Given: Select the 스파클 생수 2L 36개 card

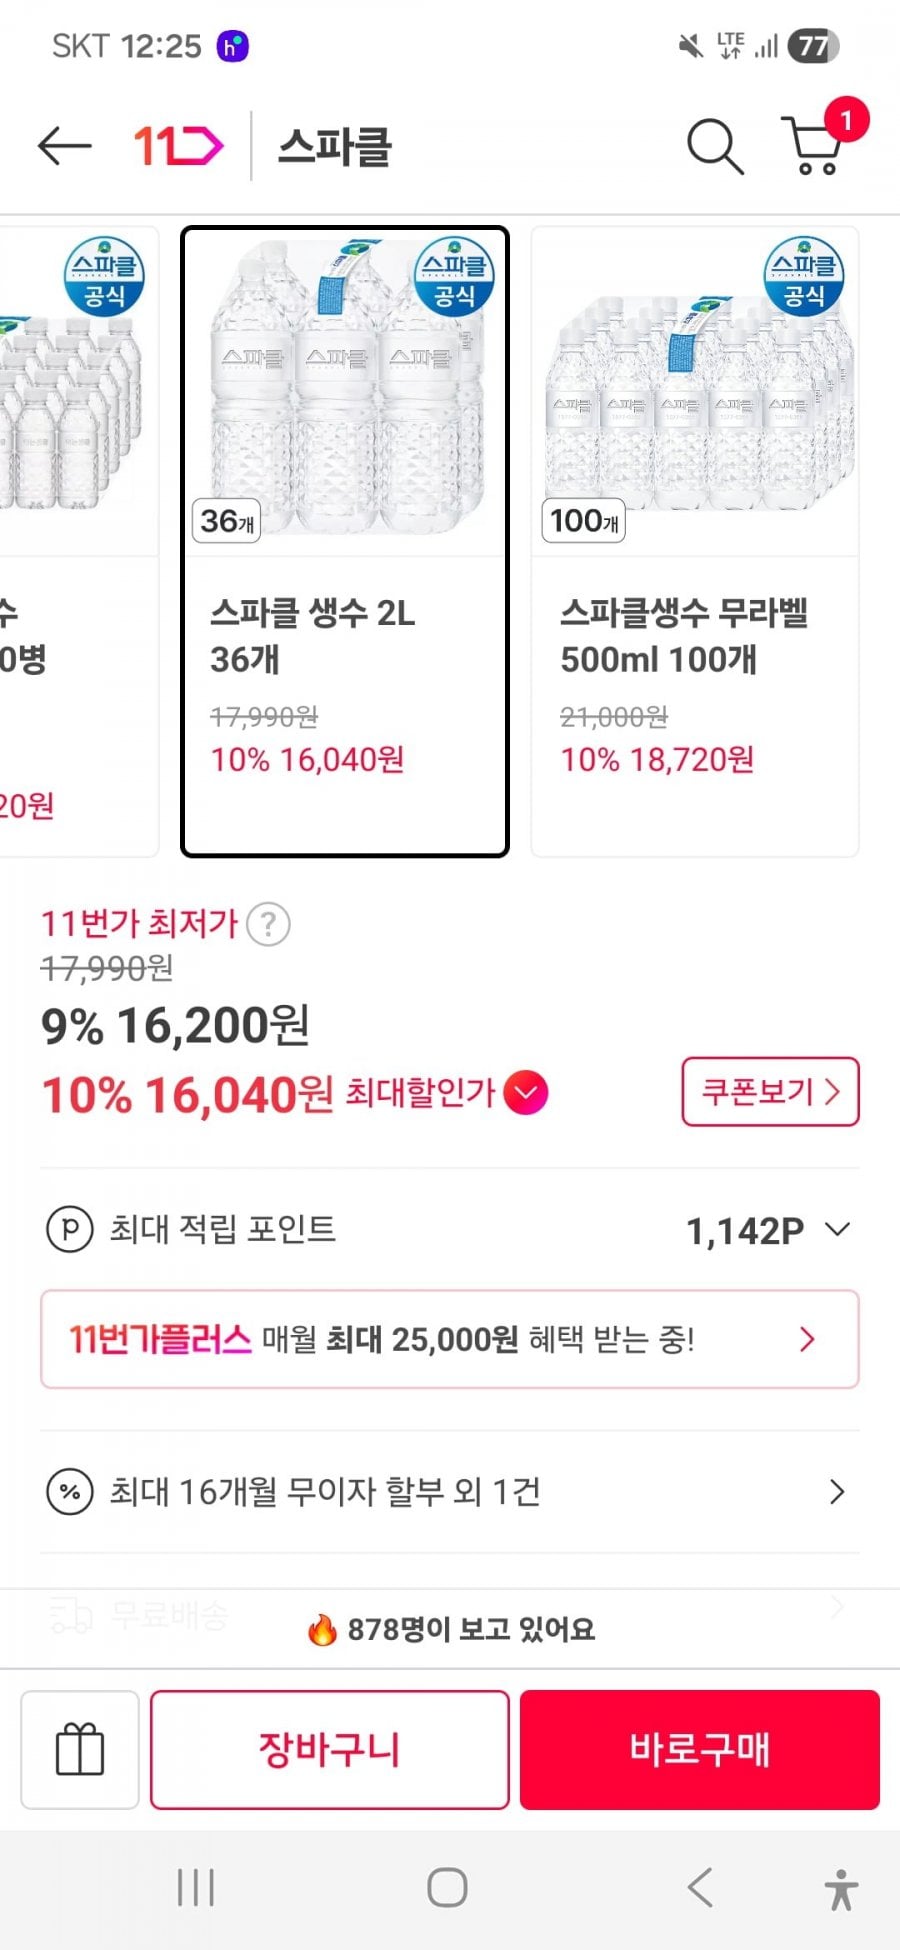Looking at the screenshot, I should (x=345, y=541).
